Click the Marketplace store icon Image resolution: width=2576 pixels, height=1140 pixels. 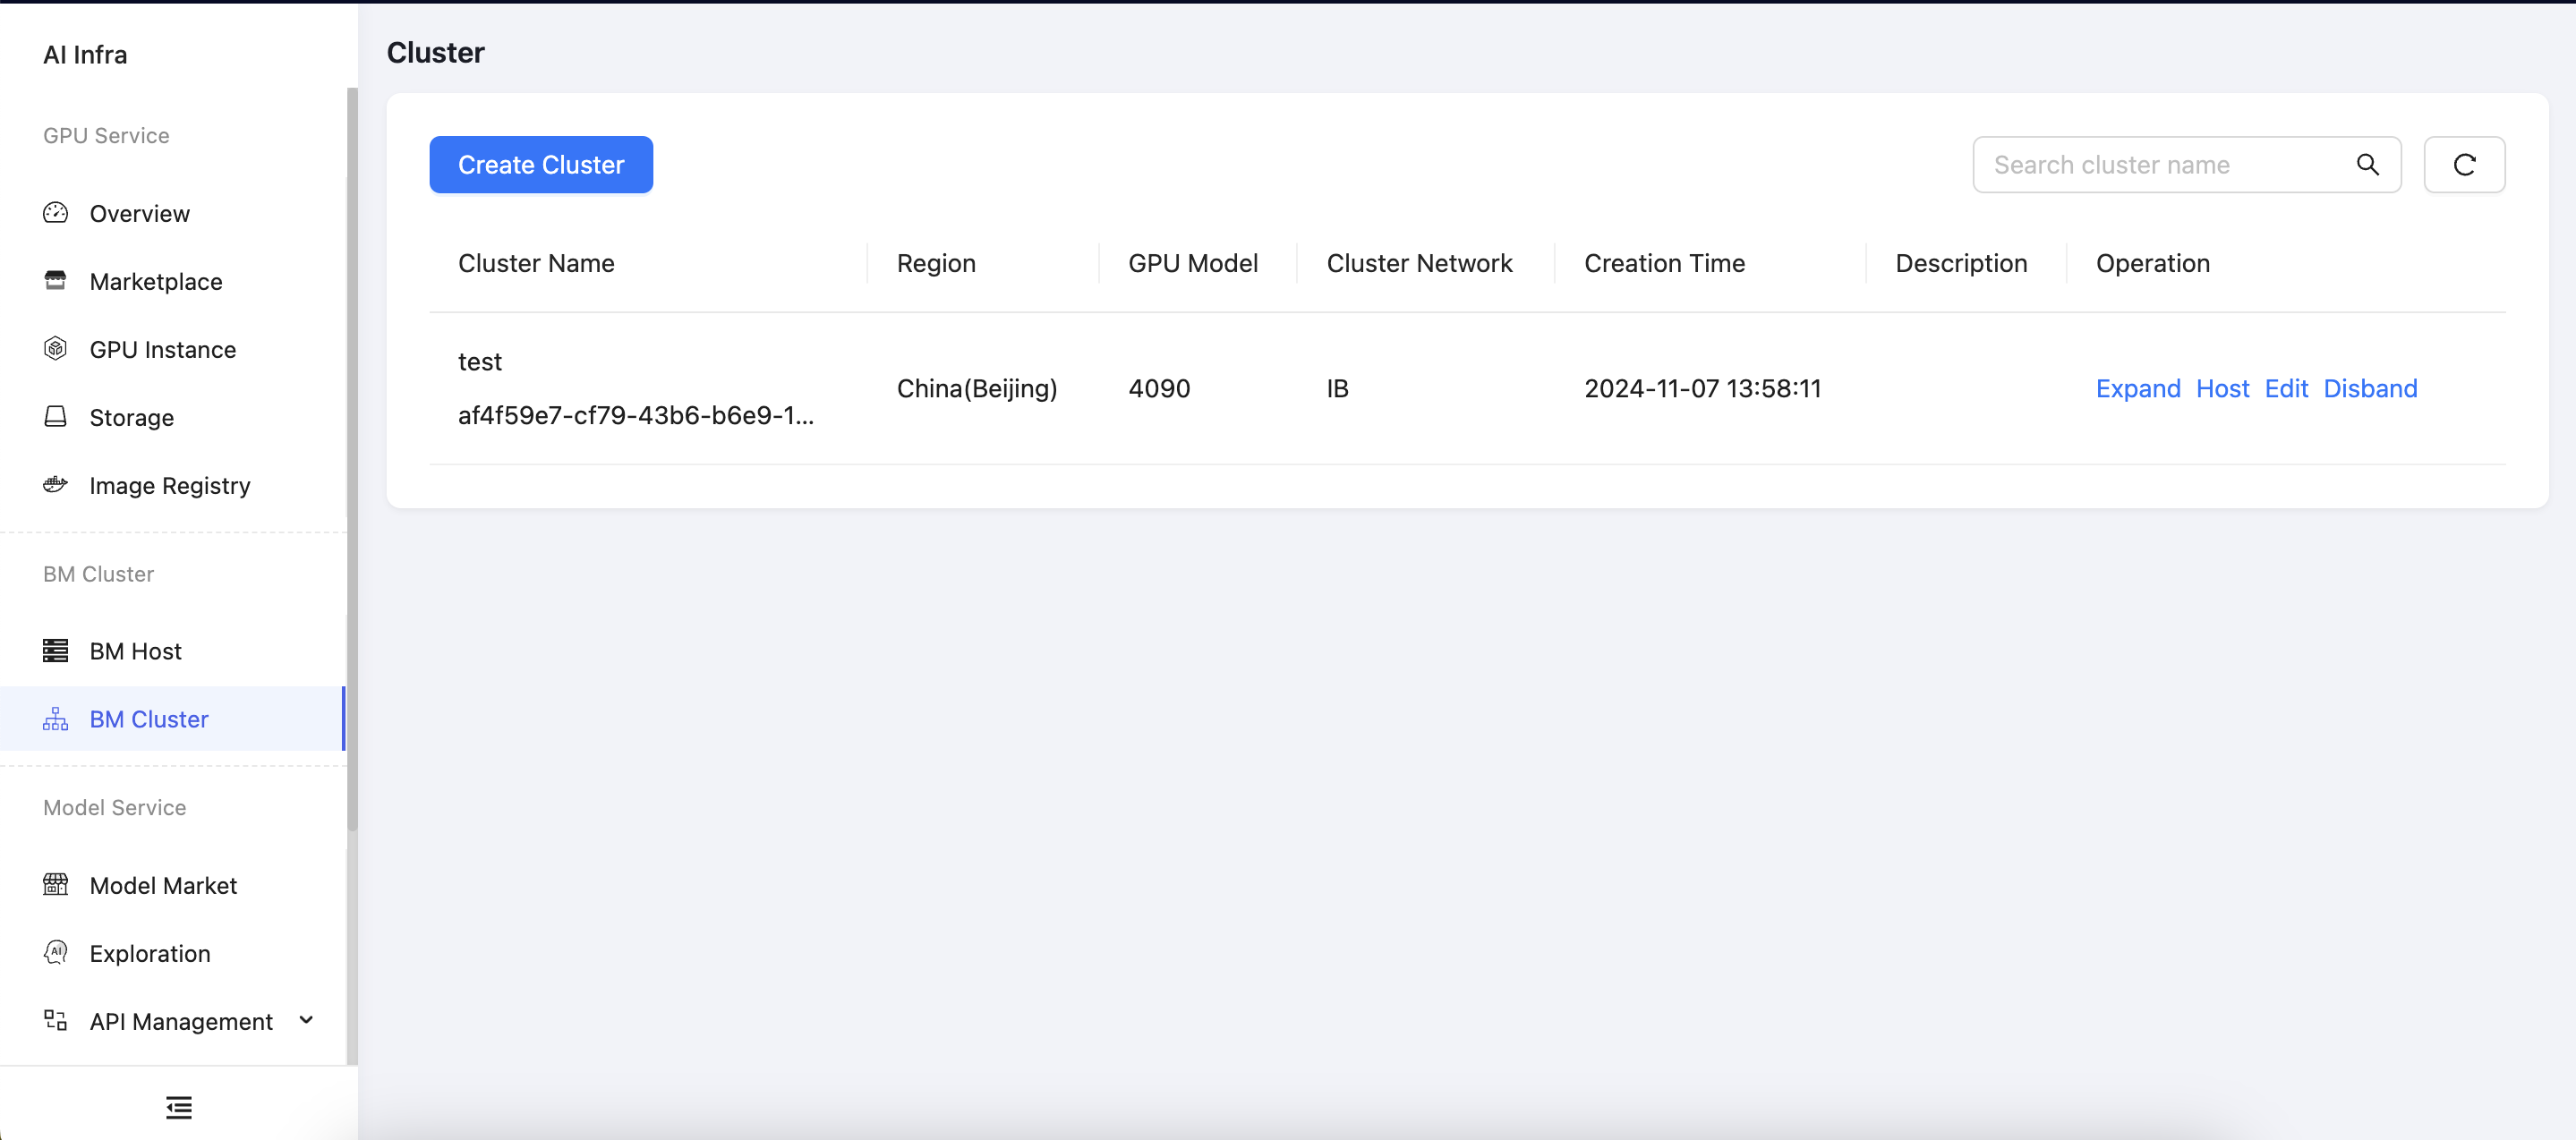56,281
